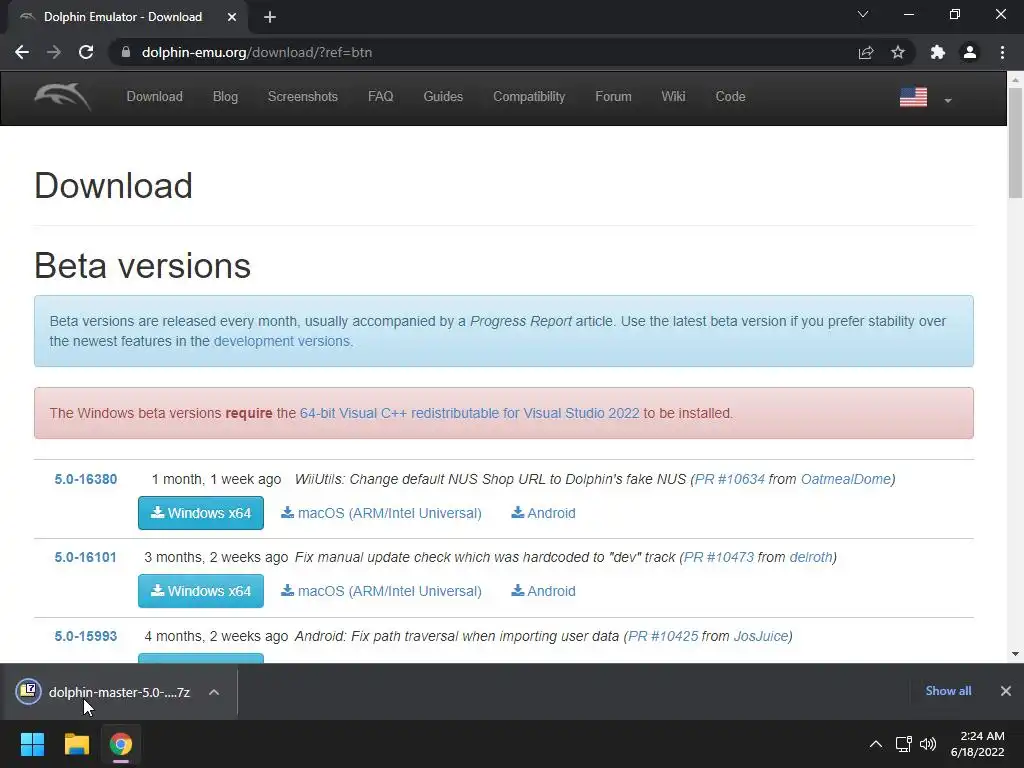The height and width of the screenshot is (768, 1024).
Task: Close the Dolphin Emulator tab
Action: coord(232,18)
